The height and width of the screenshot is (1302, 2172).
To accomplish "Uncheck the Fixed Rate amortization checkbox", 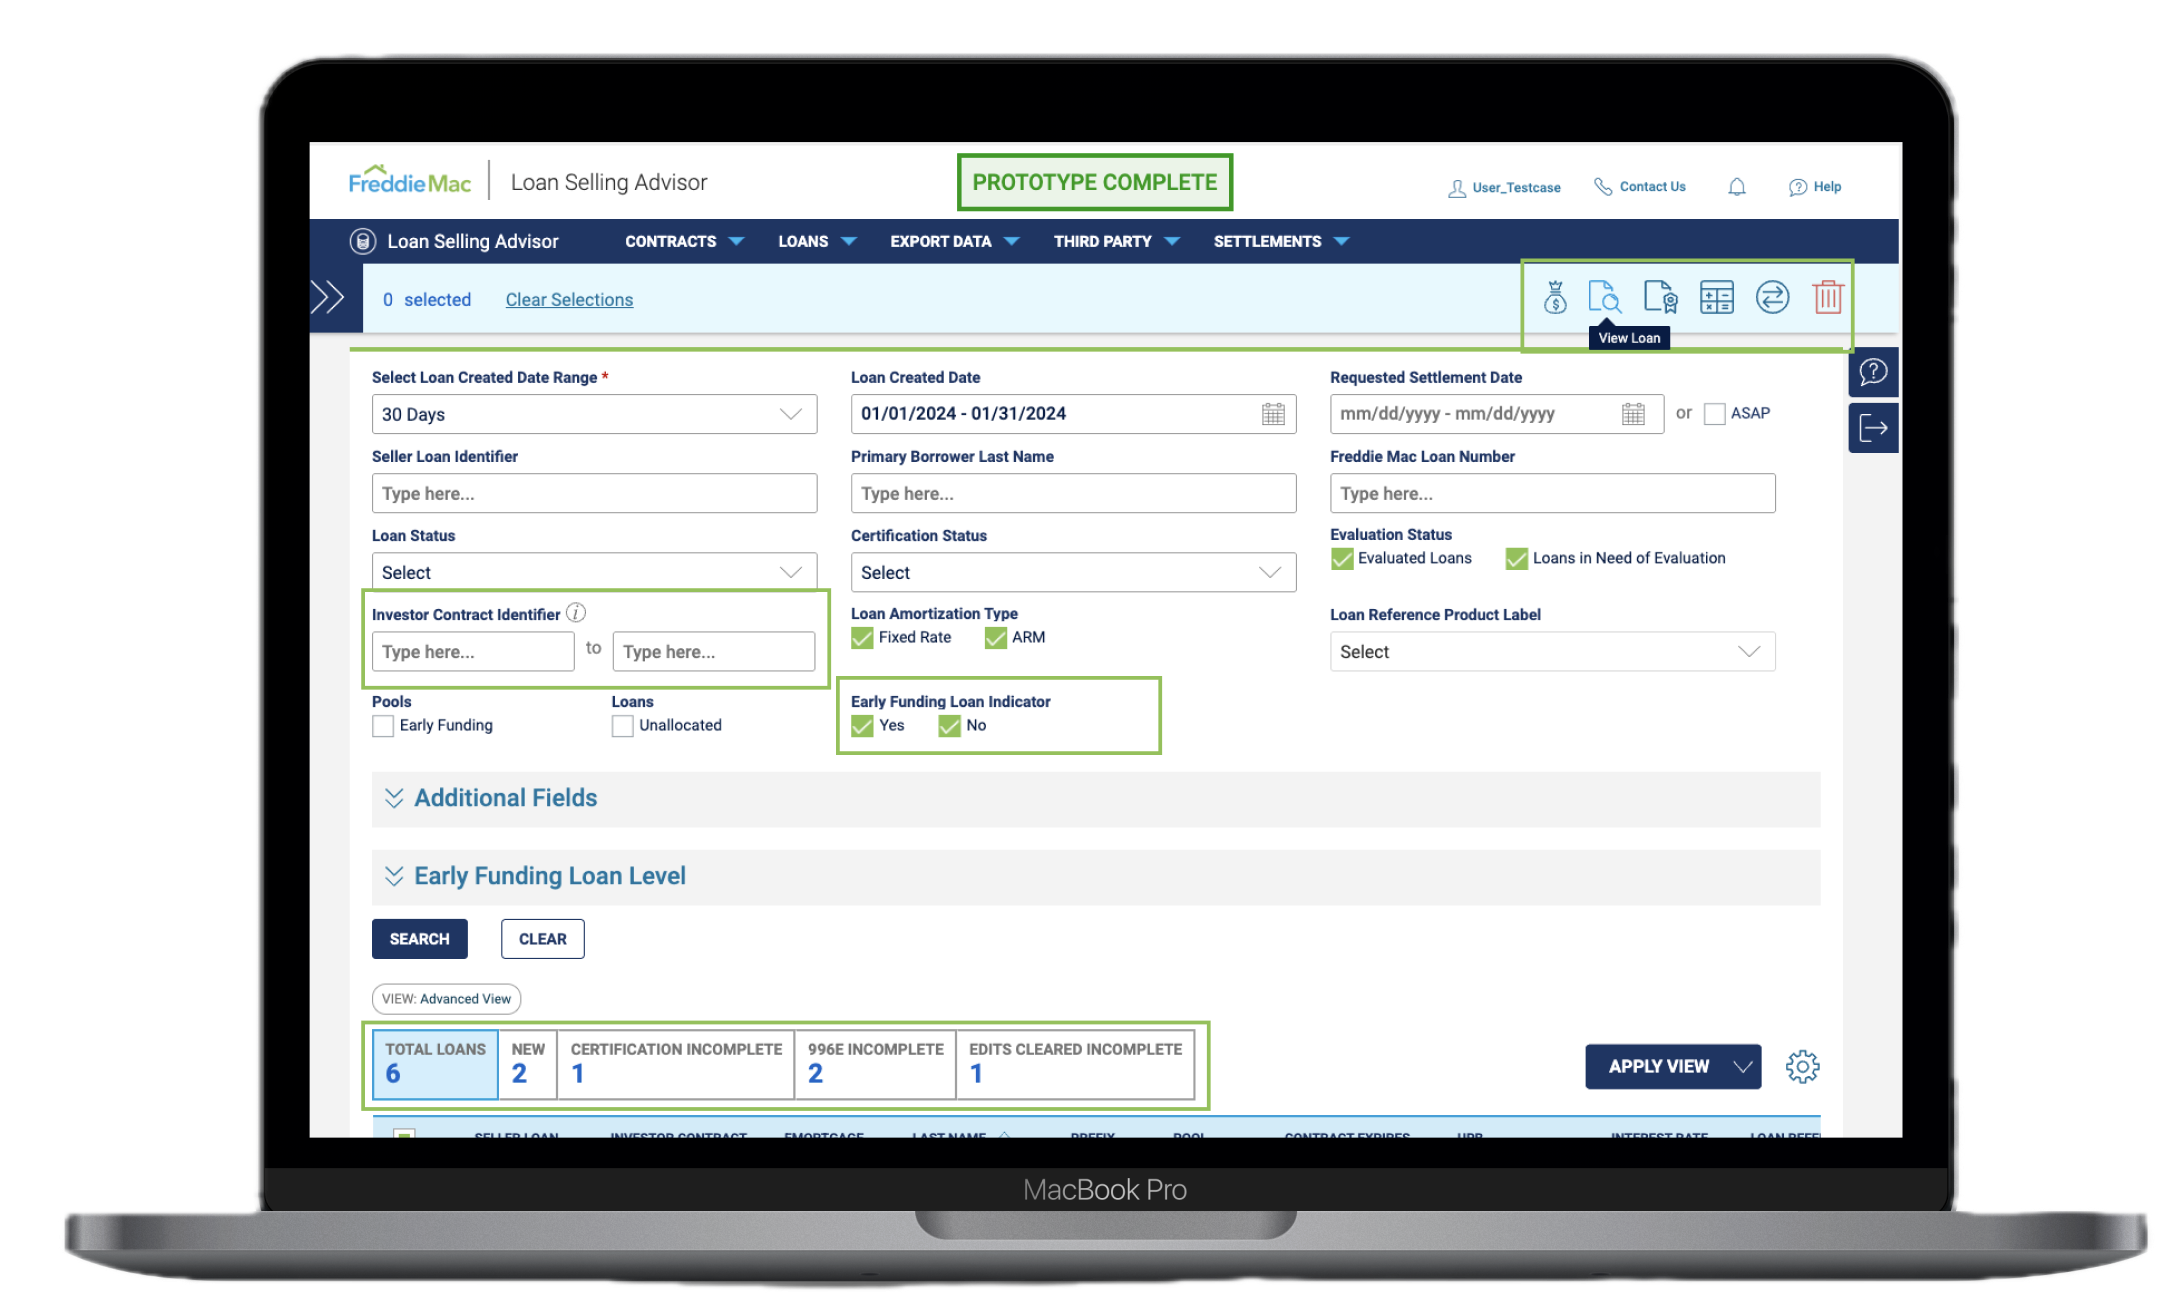I will pos(861,637).
